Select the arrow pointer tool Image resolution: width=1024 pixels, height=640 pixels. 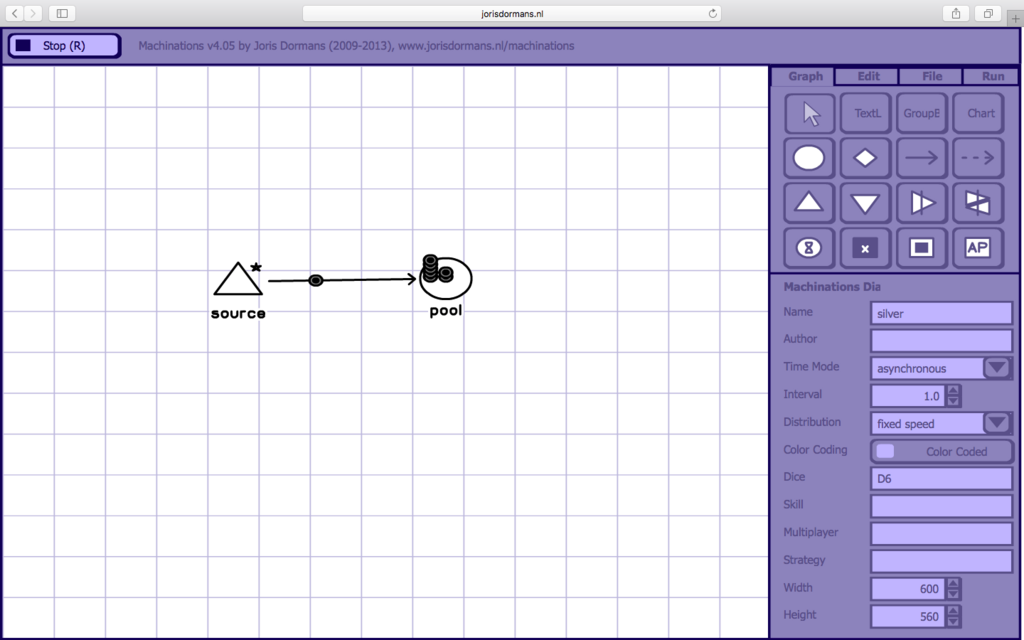click(x=809, y=114)
